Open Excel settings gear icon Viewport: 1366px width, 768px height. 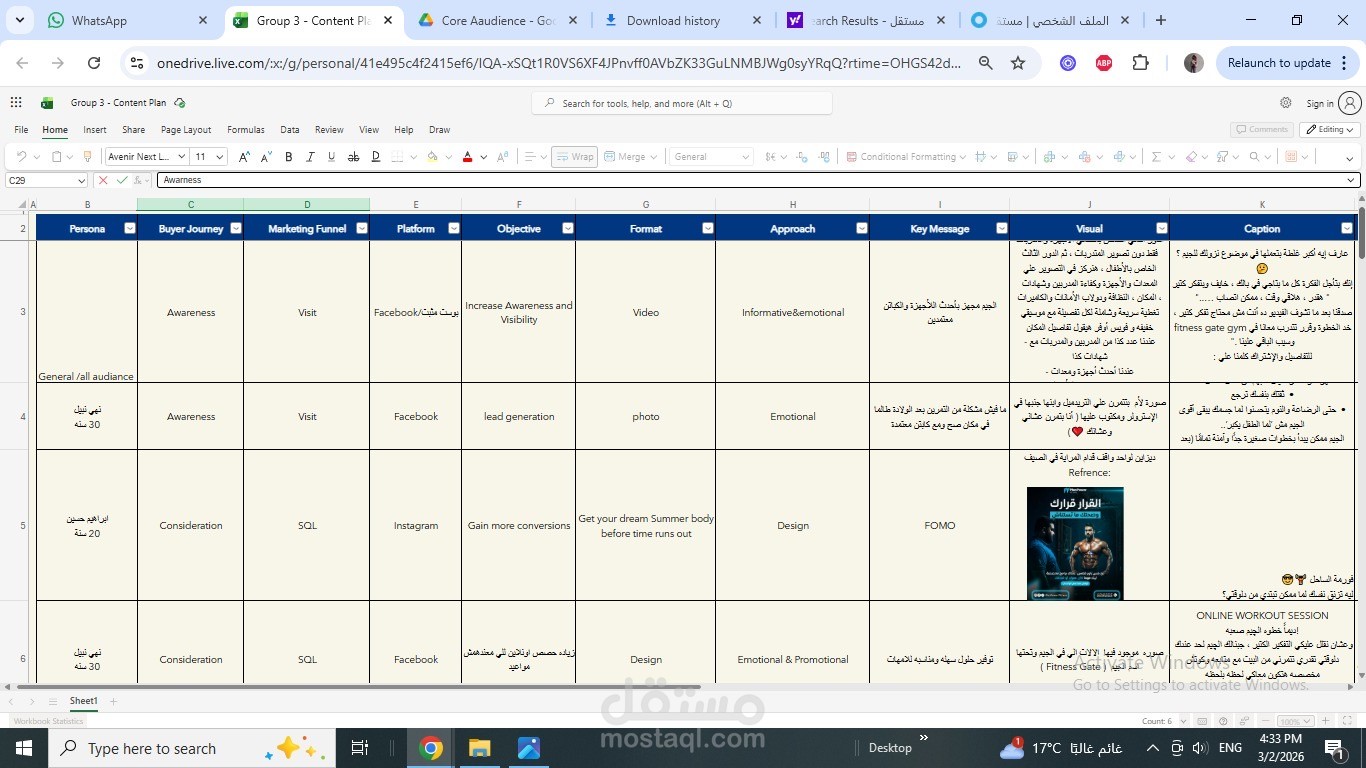[1286, 102]
